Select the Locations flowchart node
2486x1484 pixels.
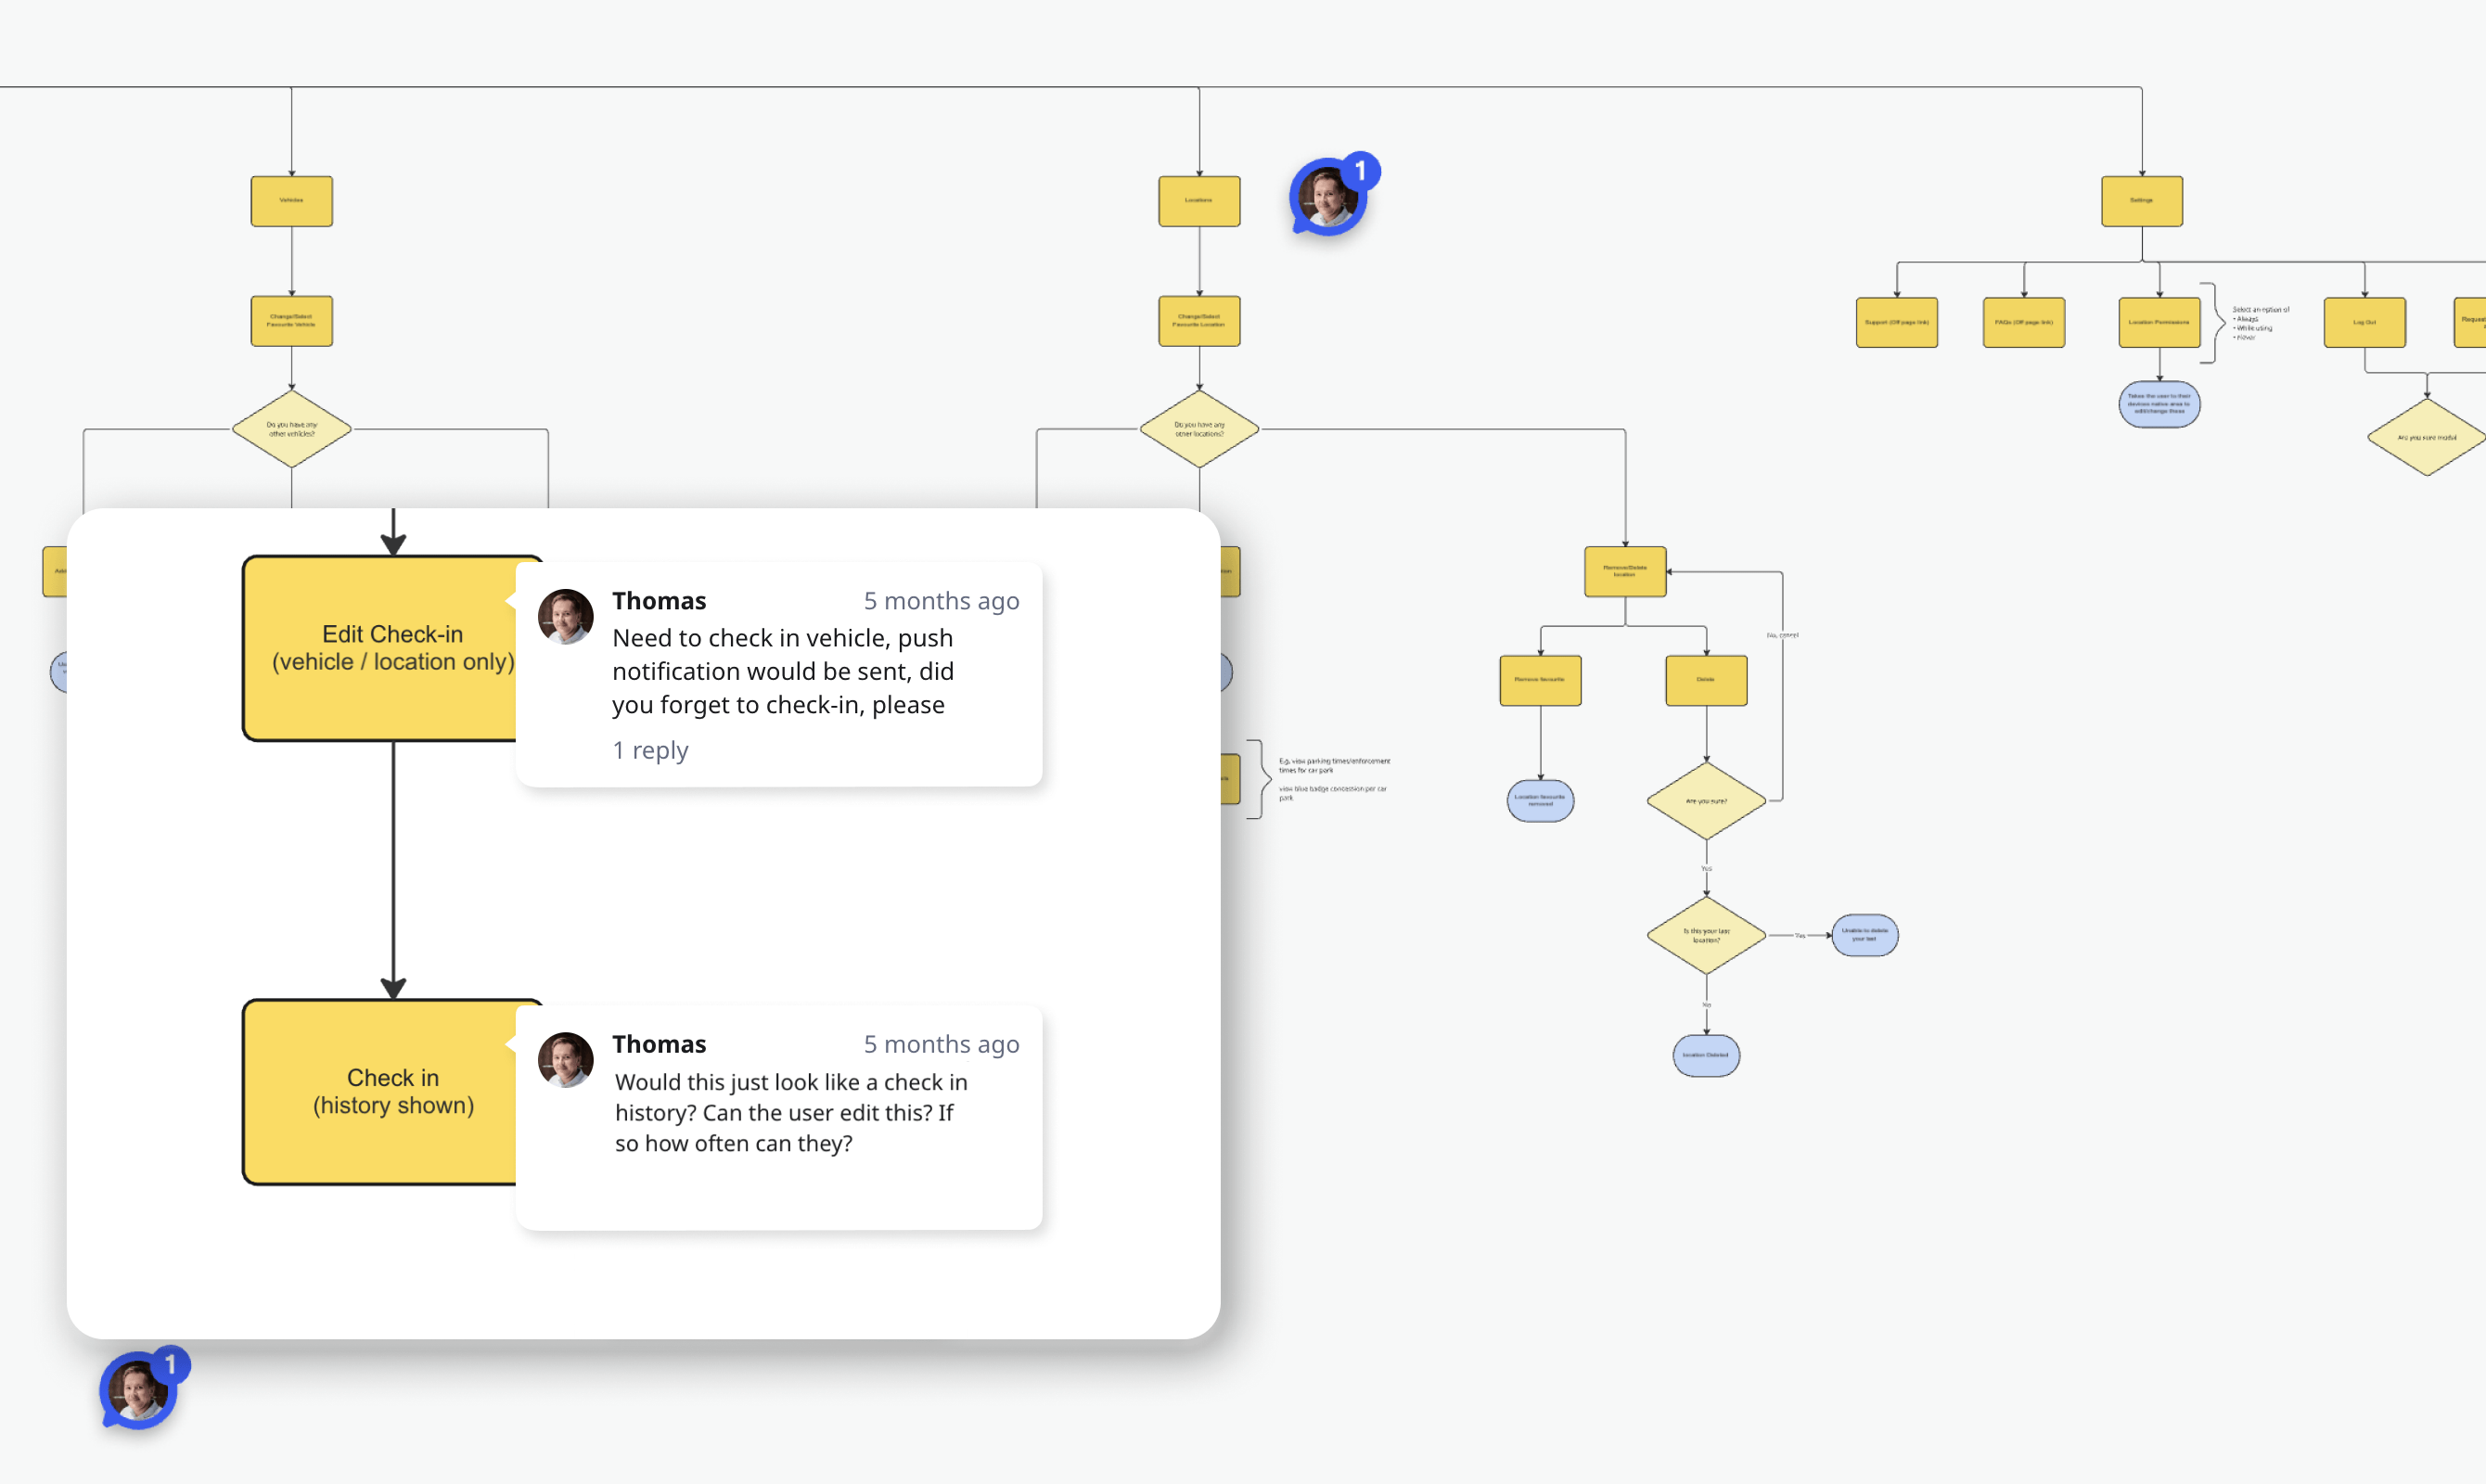click(x=1199, y=201)
